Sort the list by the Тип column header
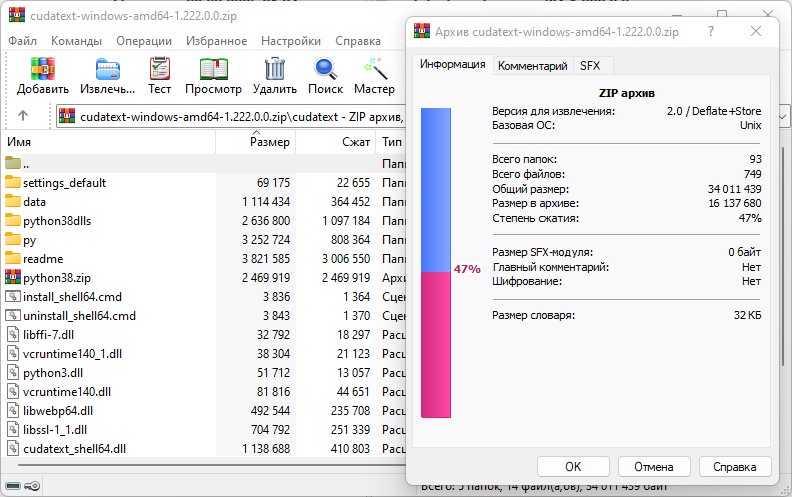Viewport: 792px width, 497px height. point(391,142)
